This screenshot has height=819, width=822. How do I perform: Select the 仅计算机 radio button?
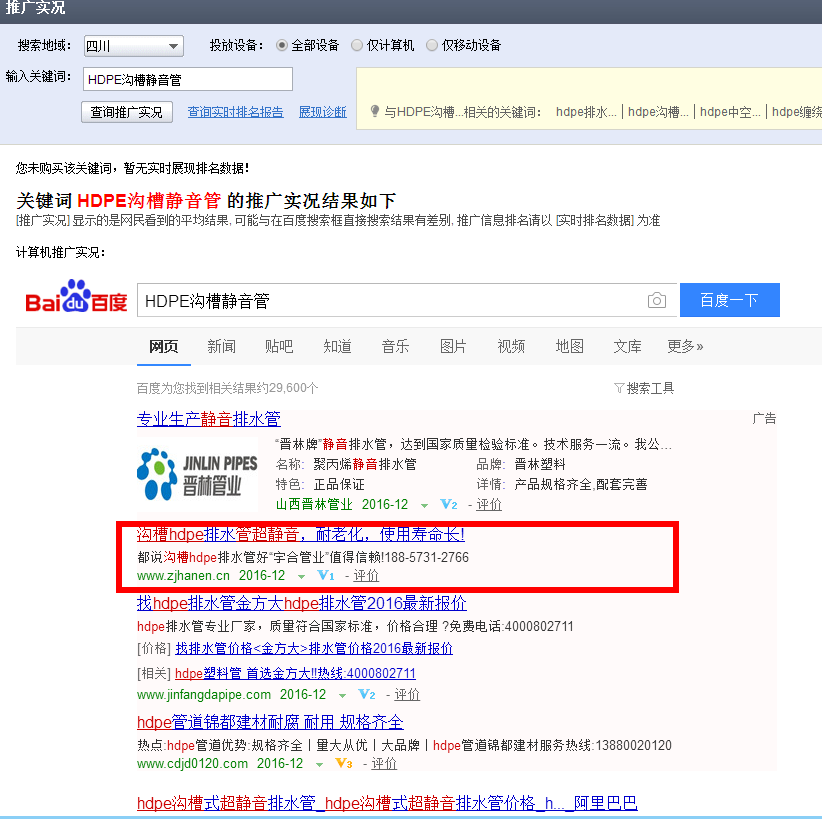(357, 46)
